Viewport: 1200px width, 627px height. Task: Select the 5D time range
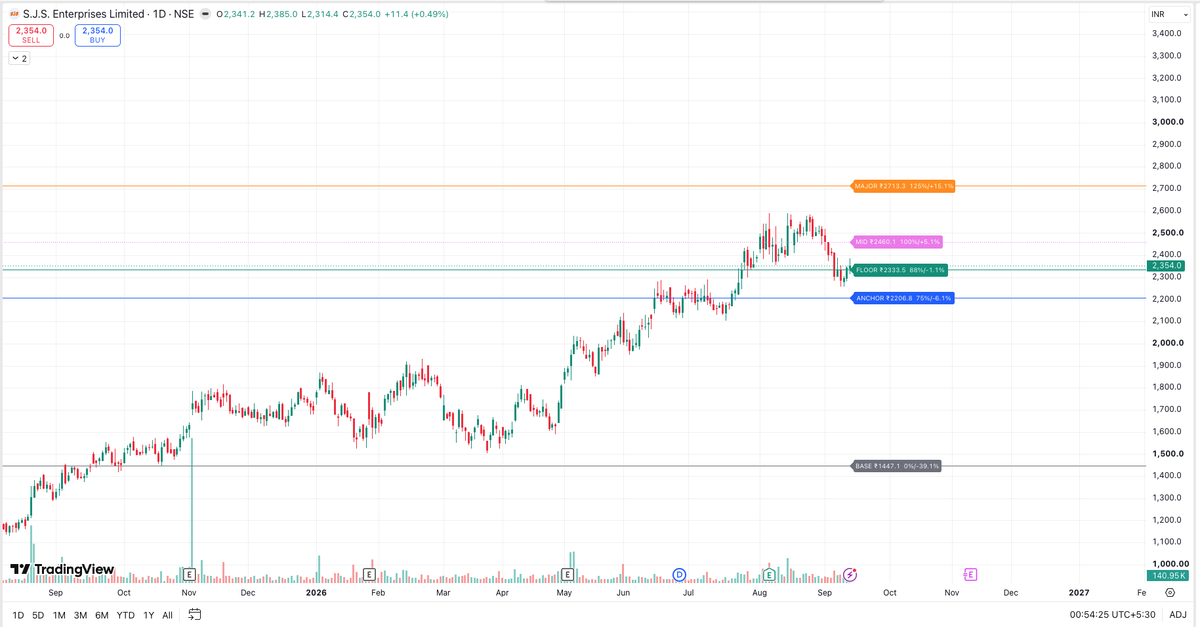(x=38, y=615)
